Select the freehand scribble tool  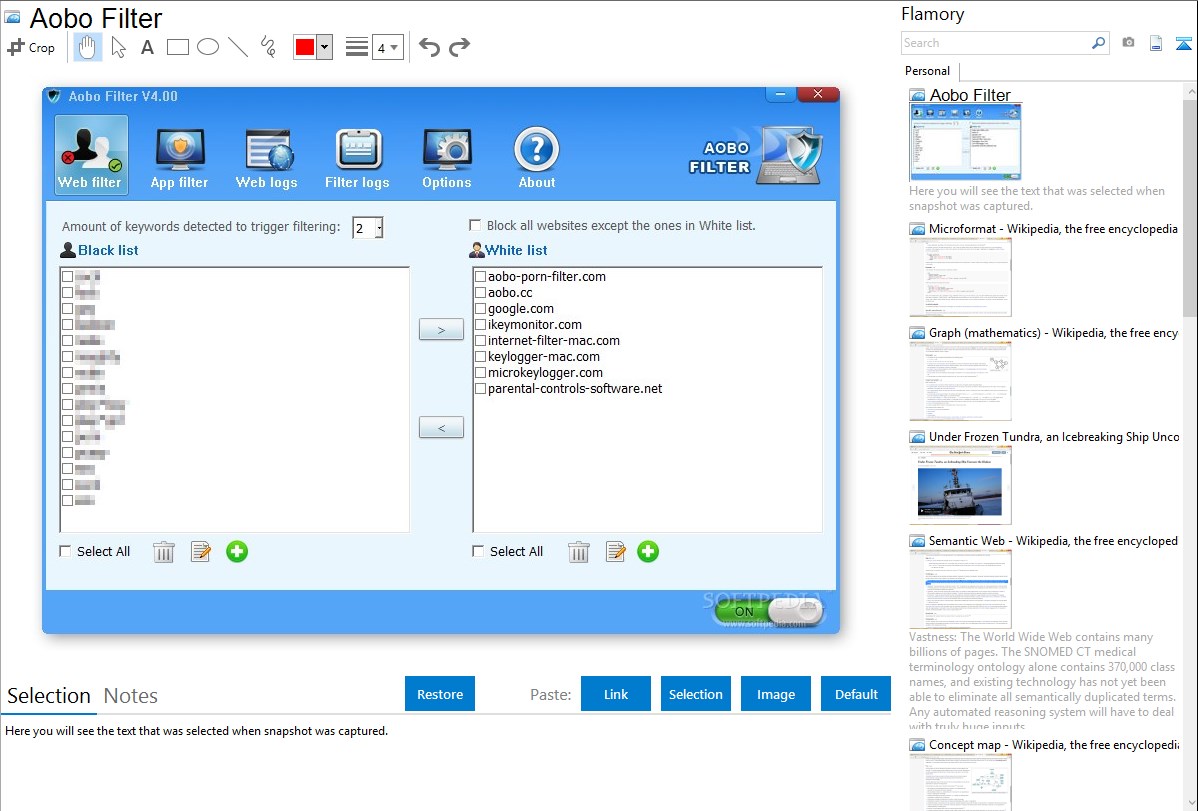click(268, 47)
